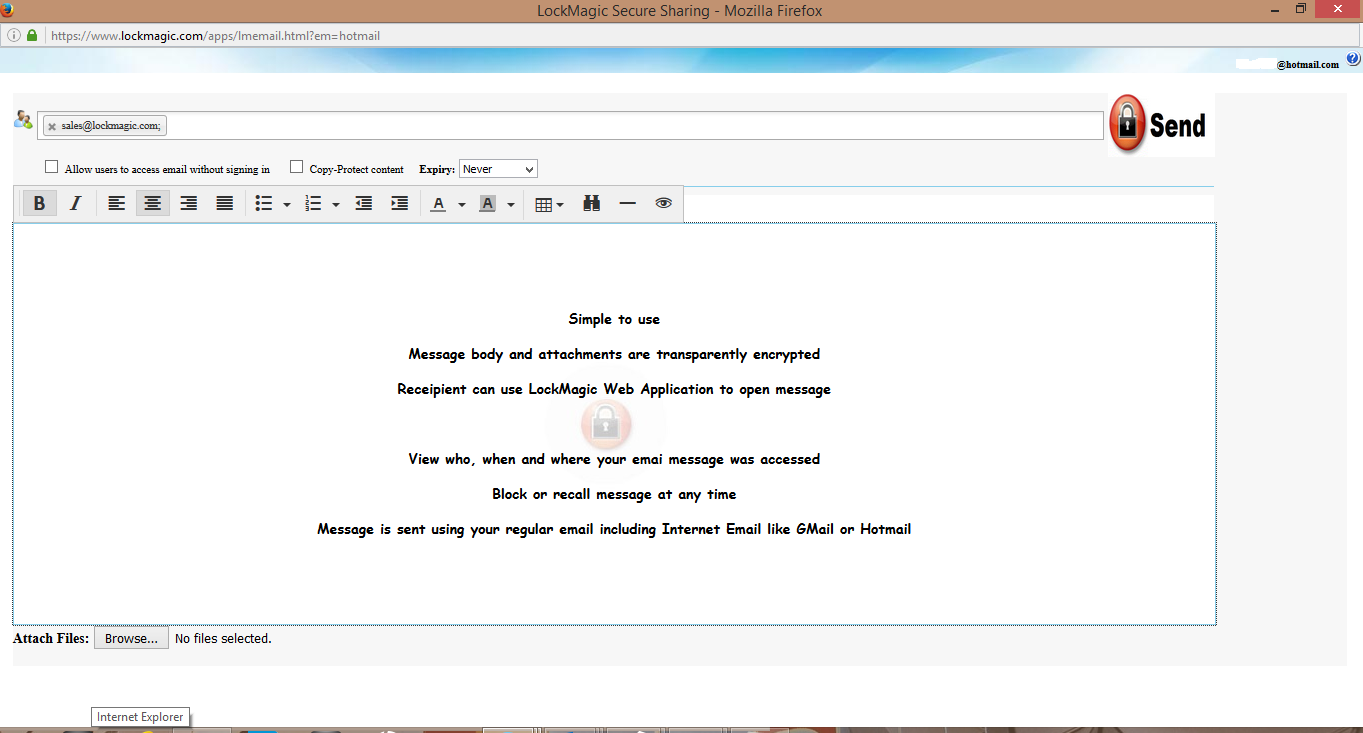Apply italic formatting
Viewport: 1363px width, 733px height.
coord(75,202)
